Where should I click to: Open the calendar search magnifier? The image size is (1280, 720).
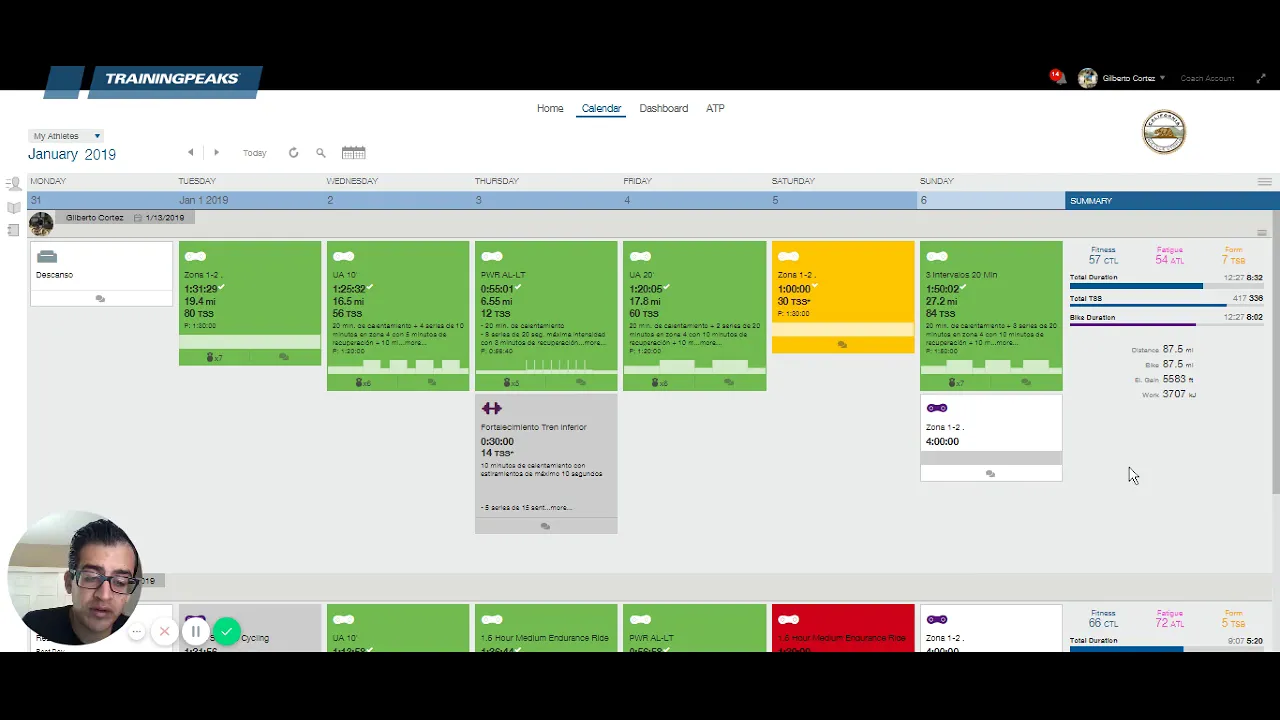(321, 153)
